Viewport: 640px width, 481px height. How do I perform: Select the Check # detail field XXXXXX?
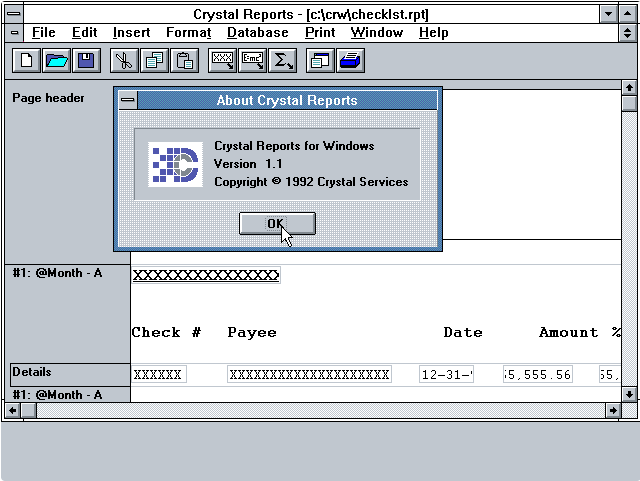159,374
